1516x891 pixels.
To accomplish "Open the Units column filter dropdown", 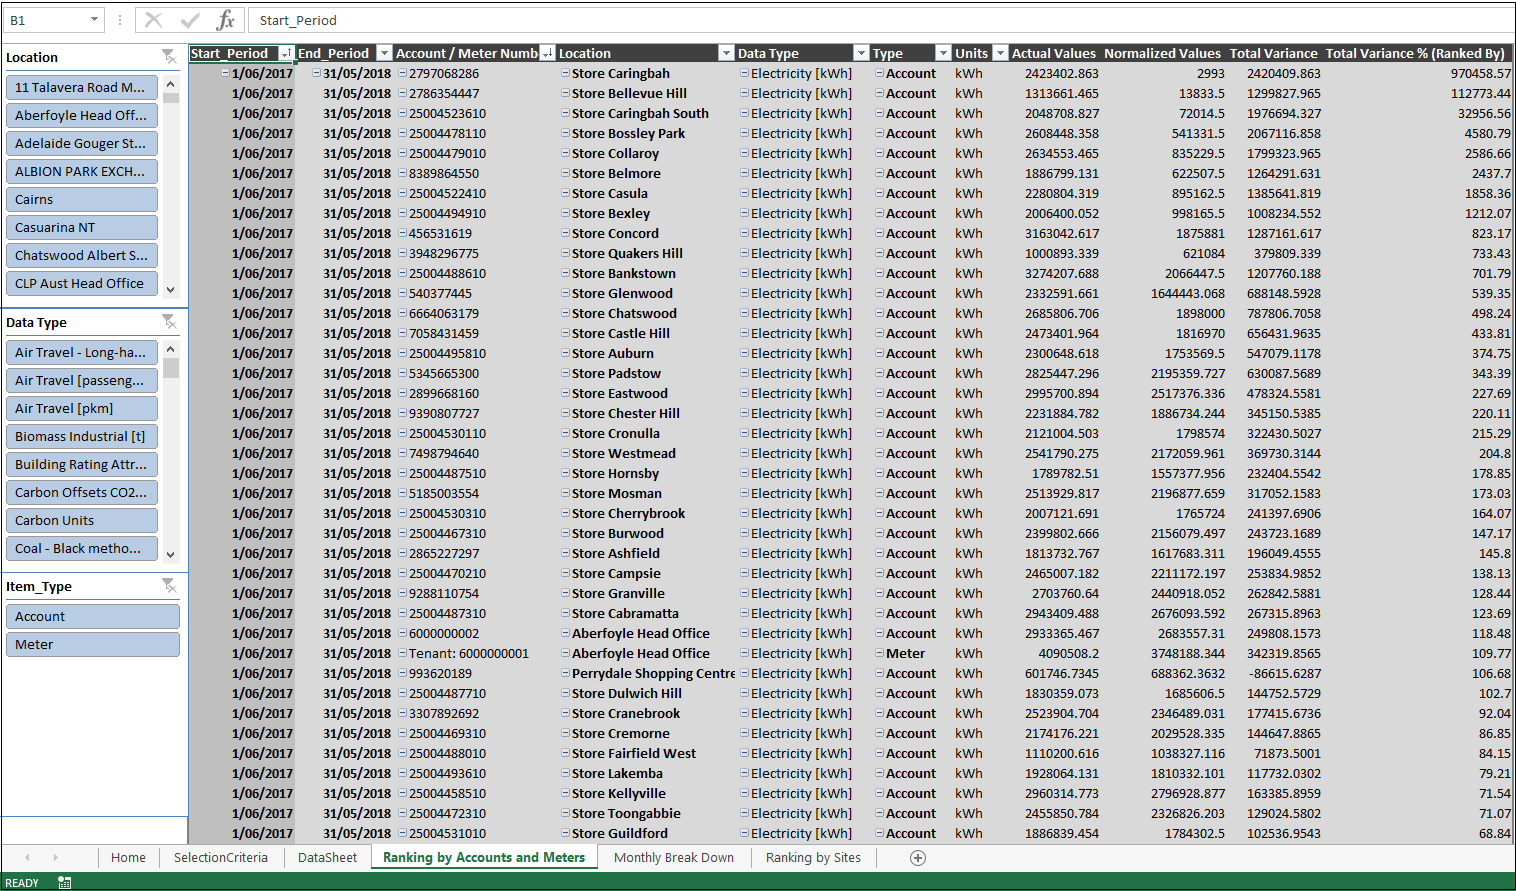I will click(999, 53).
